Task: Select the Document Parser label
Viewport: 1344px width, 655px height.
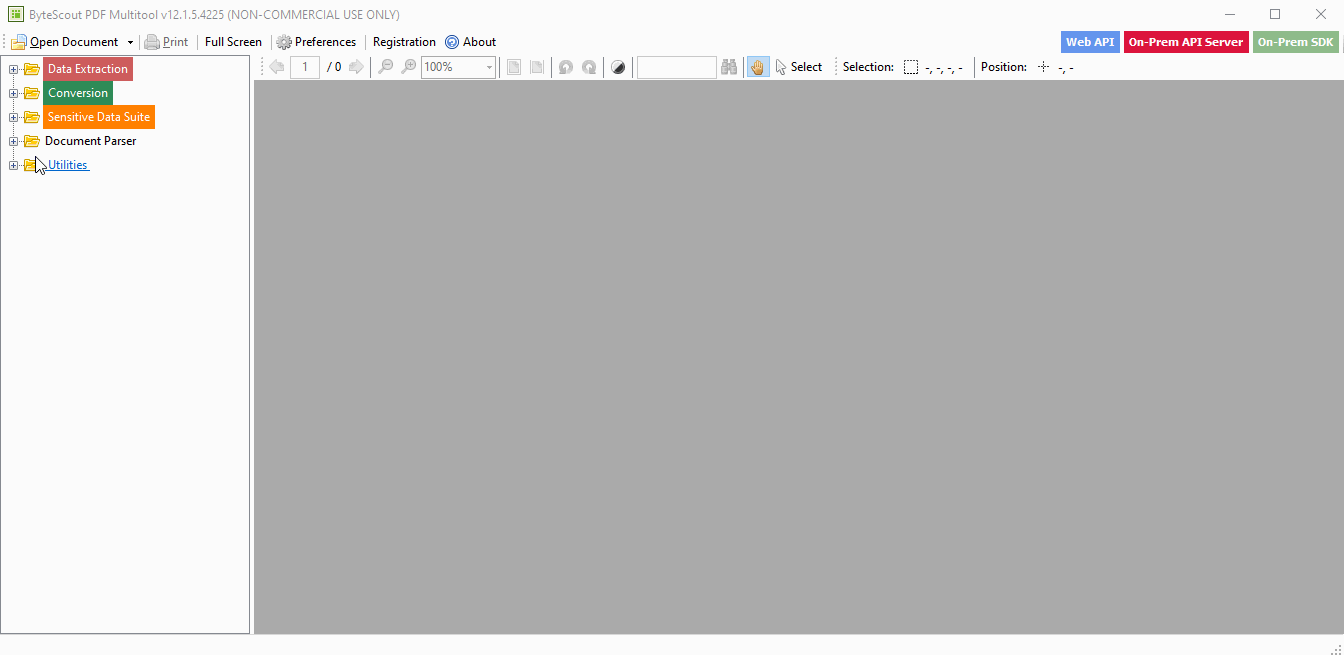Action: coord(91,141)
